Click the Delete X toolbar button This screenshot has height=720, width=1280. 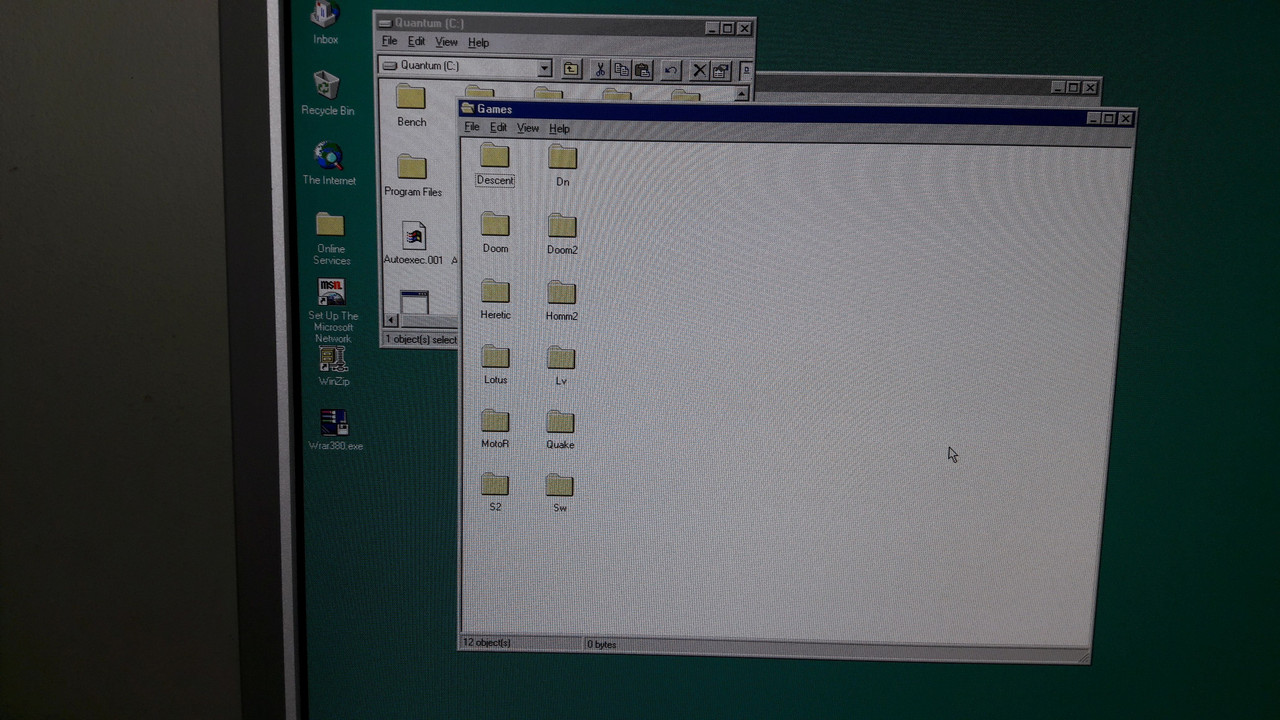coord(700,70)
